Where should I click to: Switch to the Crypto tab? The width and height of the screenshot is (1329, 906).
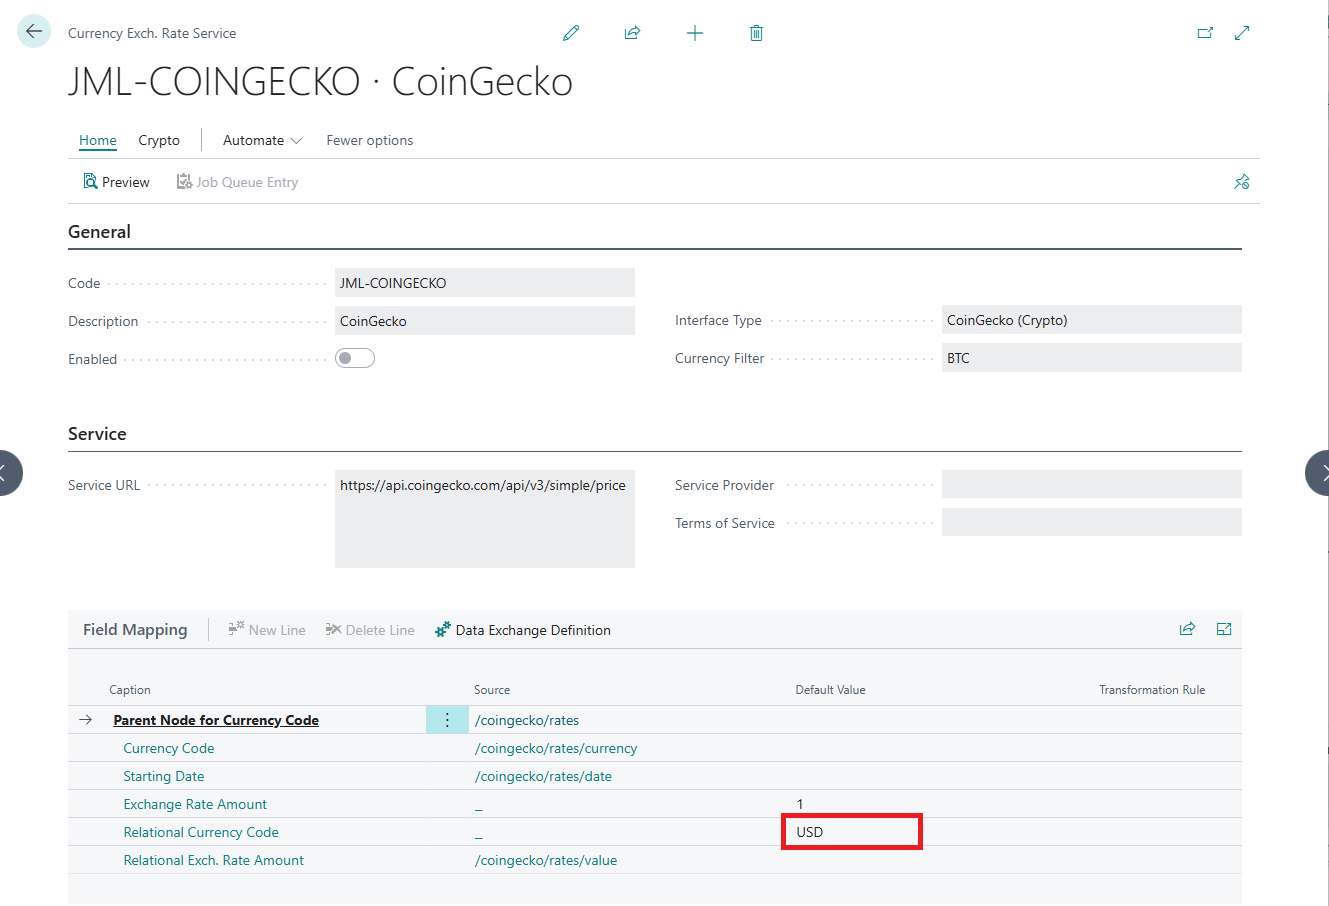(159, 140)
